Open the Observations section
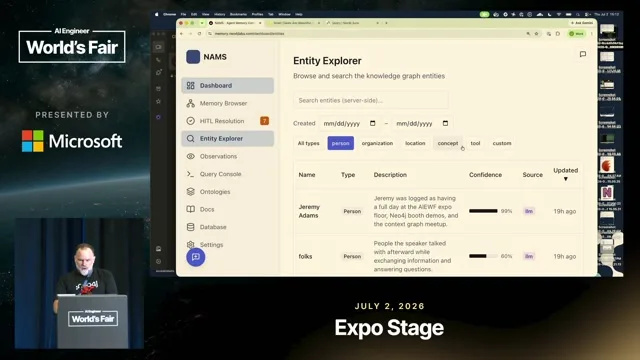 (x=227, y=156)
